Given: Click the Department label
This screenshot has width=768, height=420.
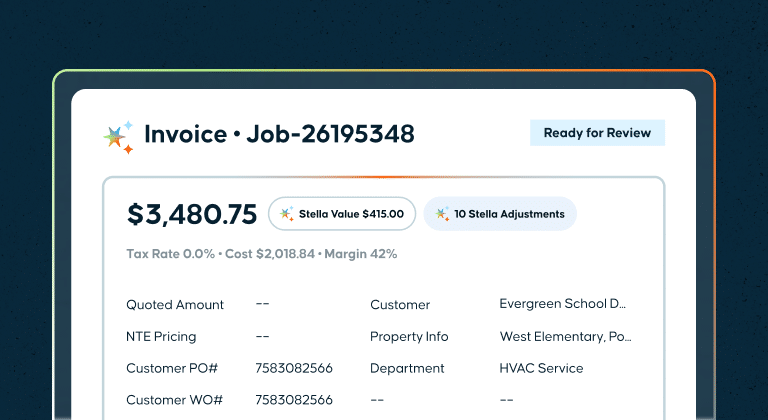Looking at the screenshot, I should tap(407, 369).
